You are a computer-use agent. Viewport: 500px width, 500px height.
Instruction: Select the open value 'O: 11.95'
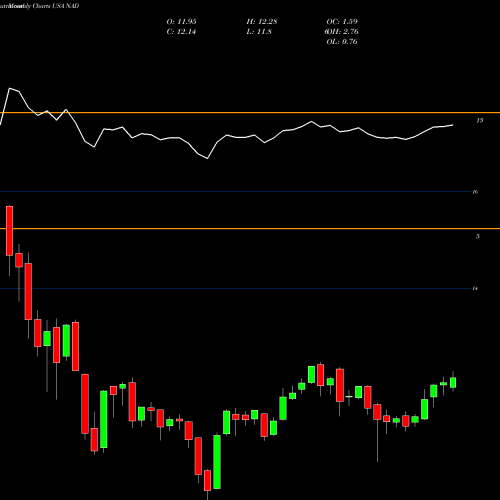[181, 22]
